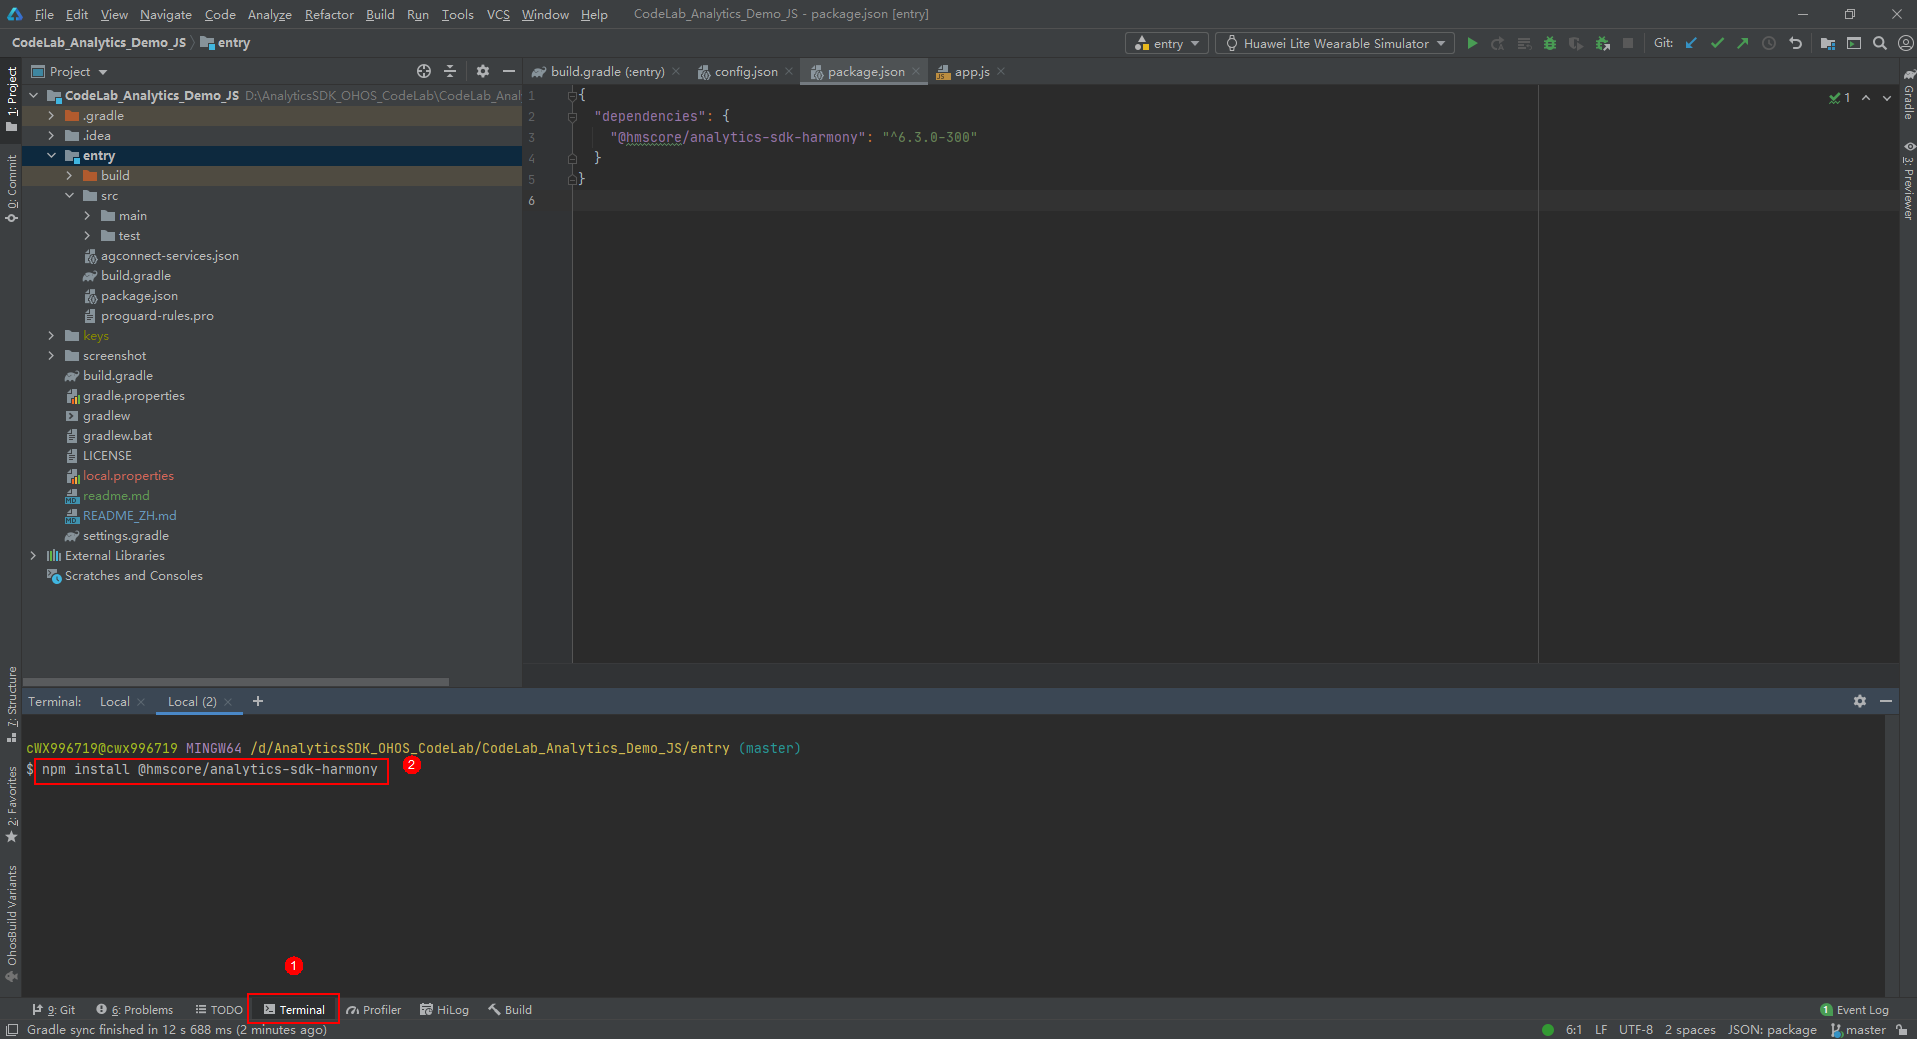Toggle the Favorites side panel button
Viewport: 1917px width, 1039px height.
coord(12,803)
